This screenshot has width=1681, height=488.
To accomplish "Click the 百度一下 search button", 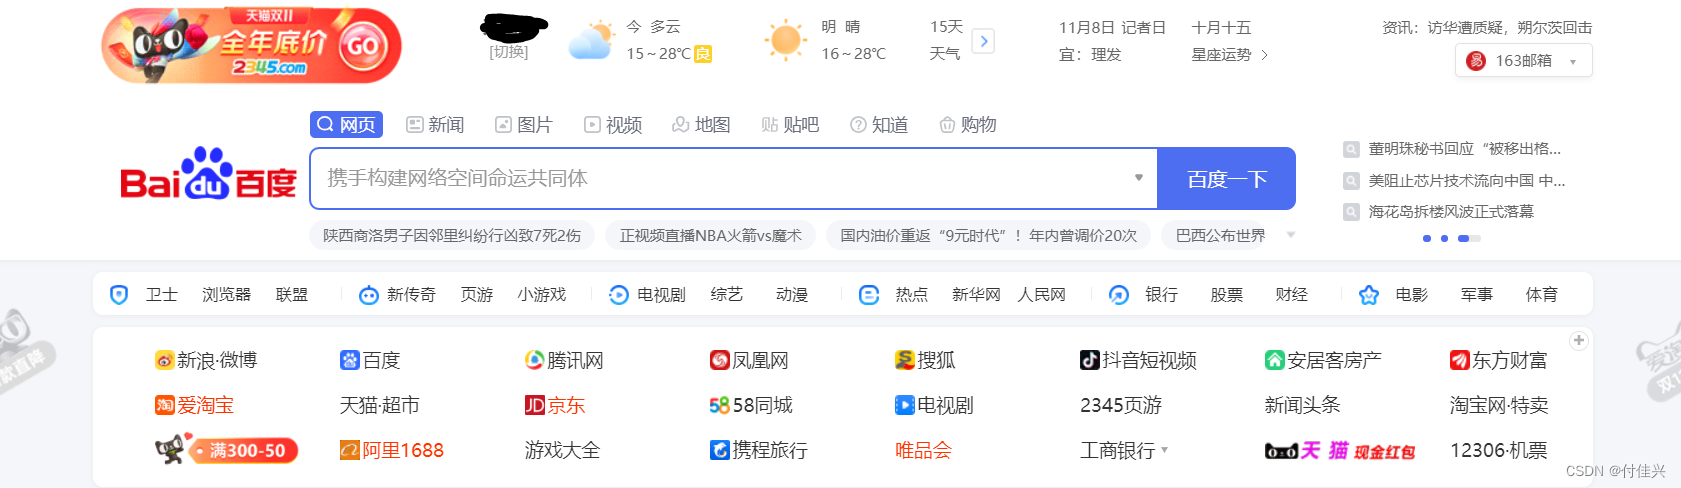I will 1227,178.
